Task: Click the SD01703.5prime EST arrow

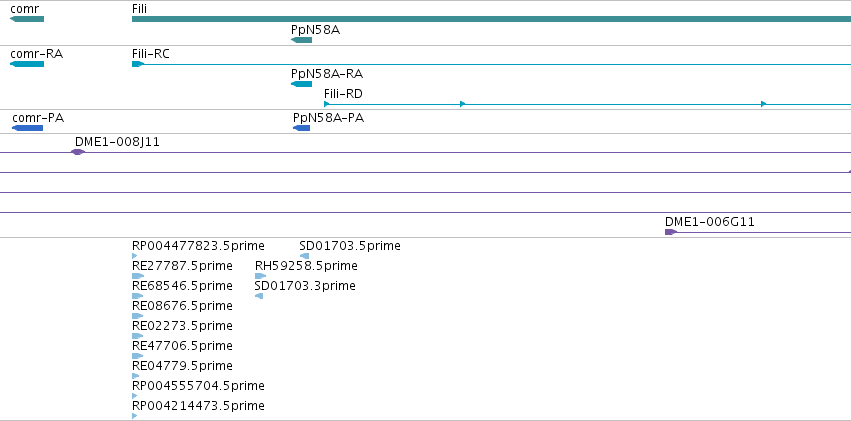Action: pos(304,256)
